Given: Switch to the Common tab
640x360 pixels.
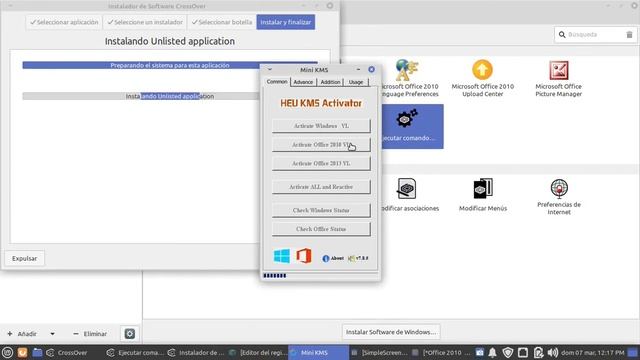Looking at the screenshot, I should point(277,82).
